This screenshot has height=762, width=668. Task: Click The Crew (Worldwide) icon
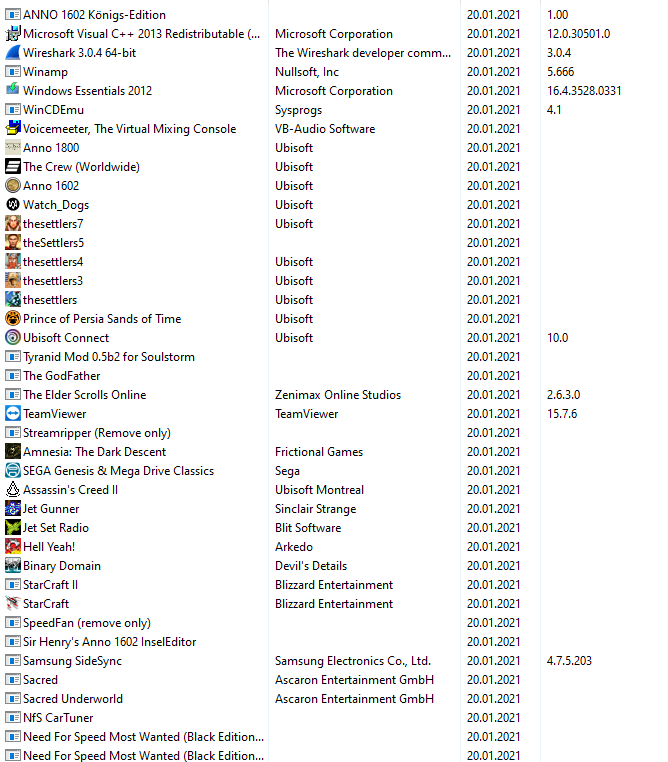click(x=13, y=166)
